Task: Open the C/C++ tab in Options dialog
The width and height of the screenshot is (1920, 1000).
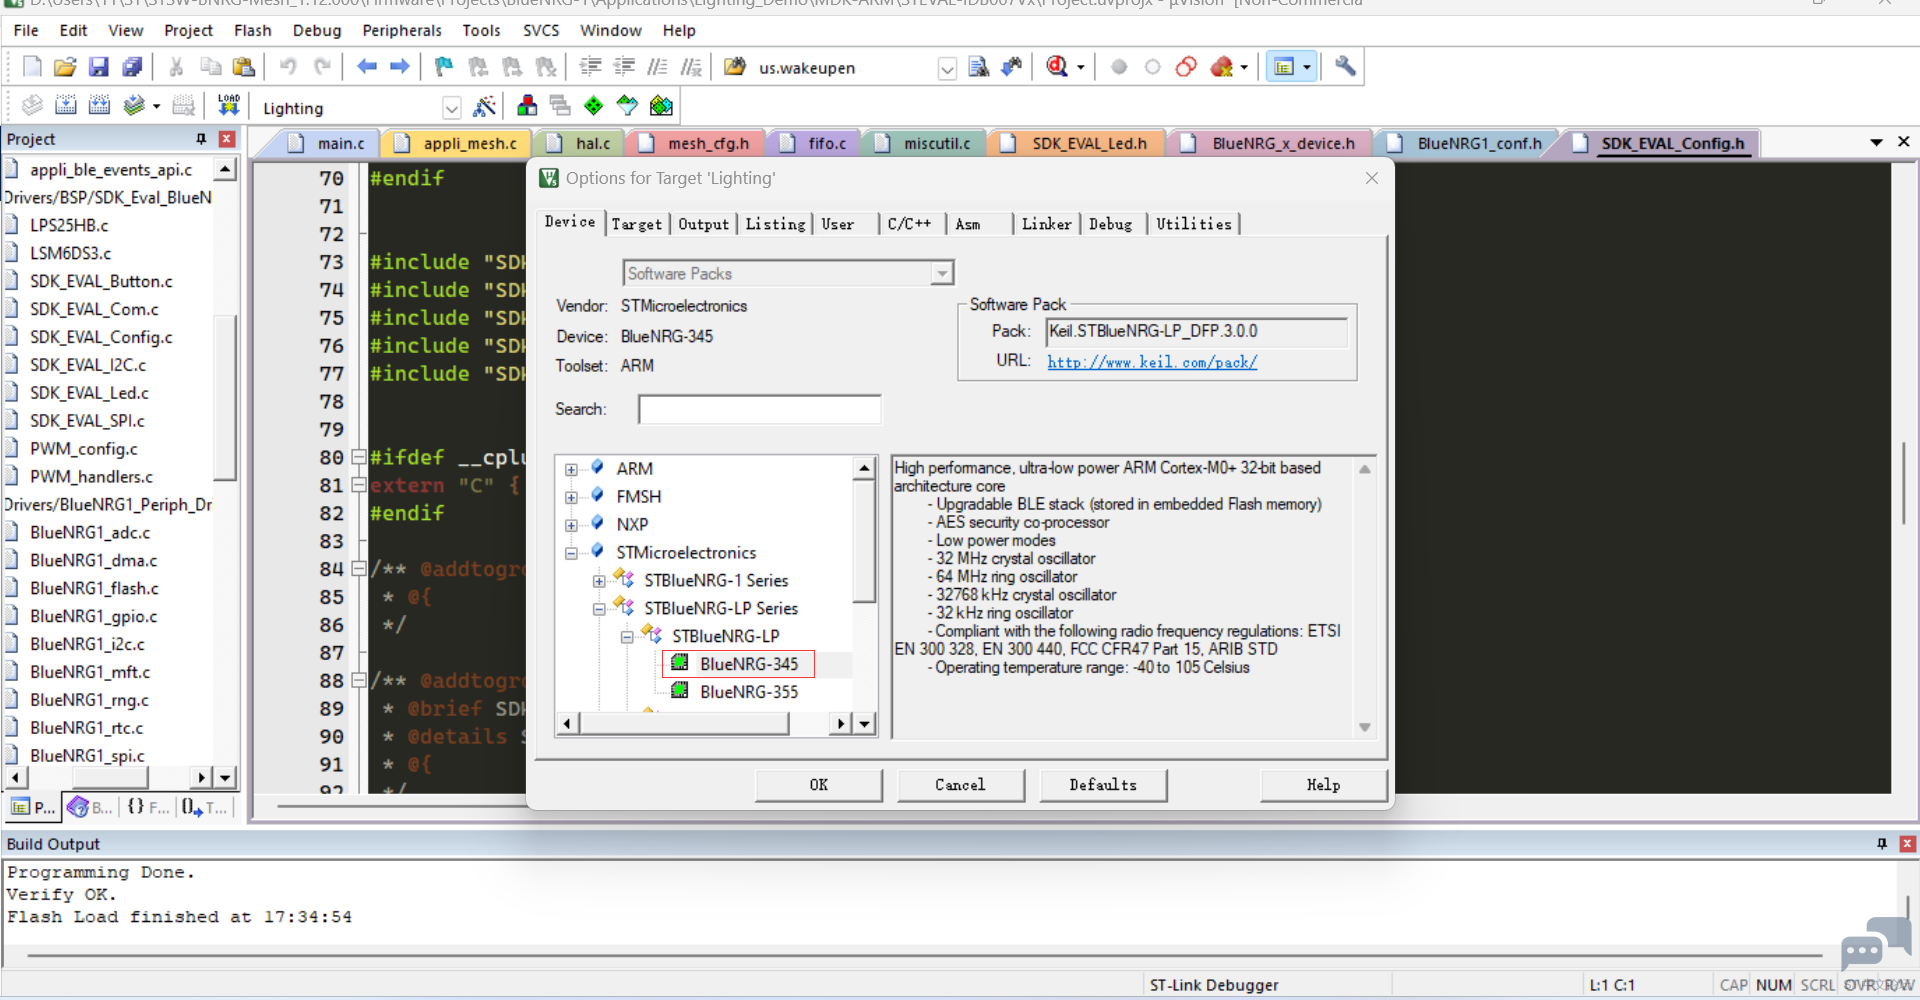Action: (x=910, y=224)
